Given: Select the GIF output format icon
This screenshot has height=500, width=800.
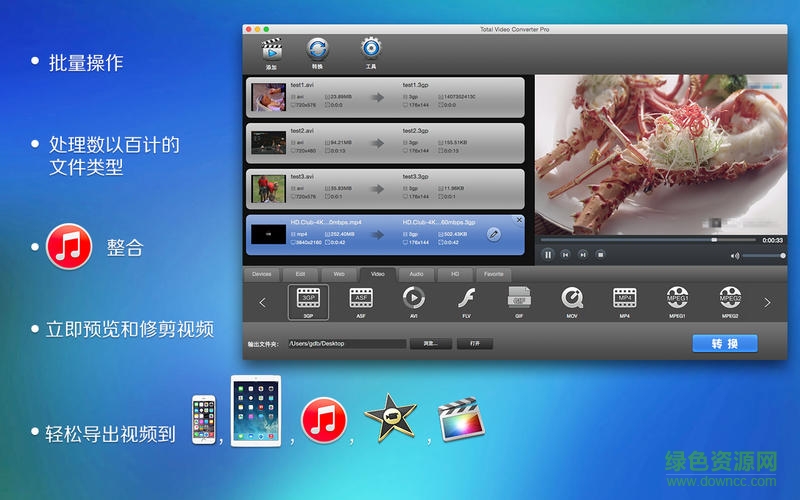Looking at the screenshot, I should tap(519, 298).
